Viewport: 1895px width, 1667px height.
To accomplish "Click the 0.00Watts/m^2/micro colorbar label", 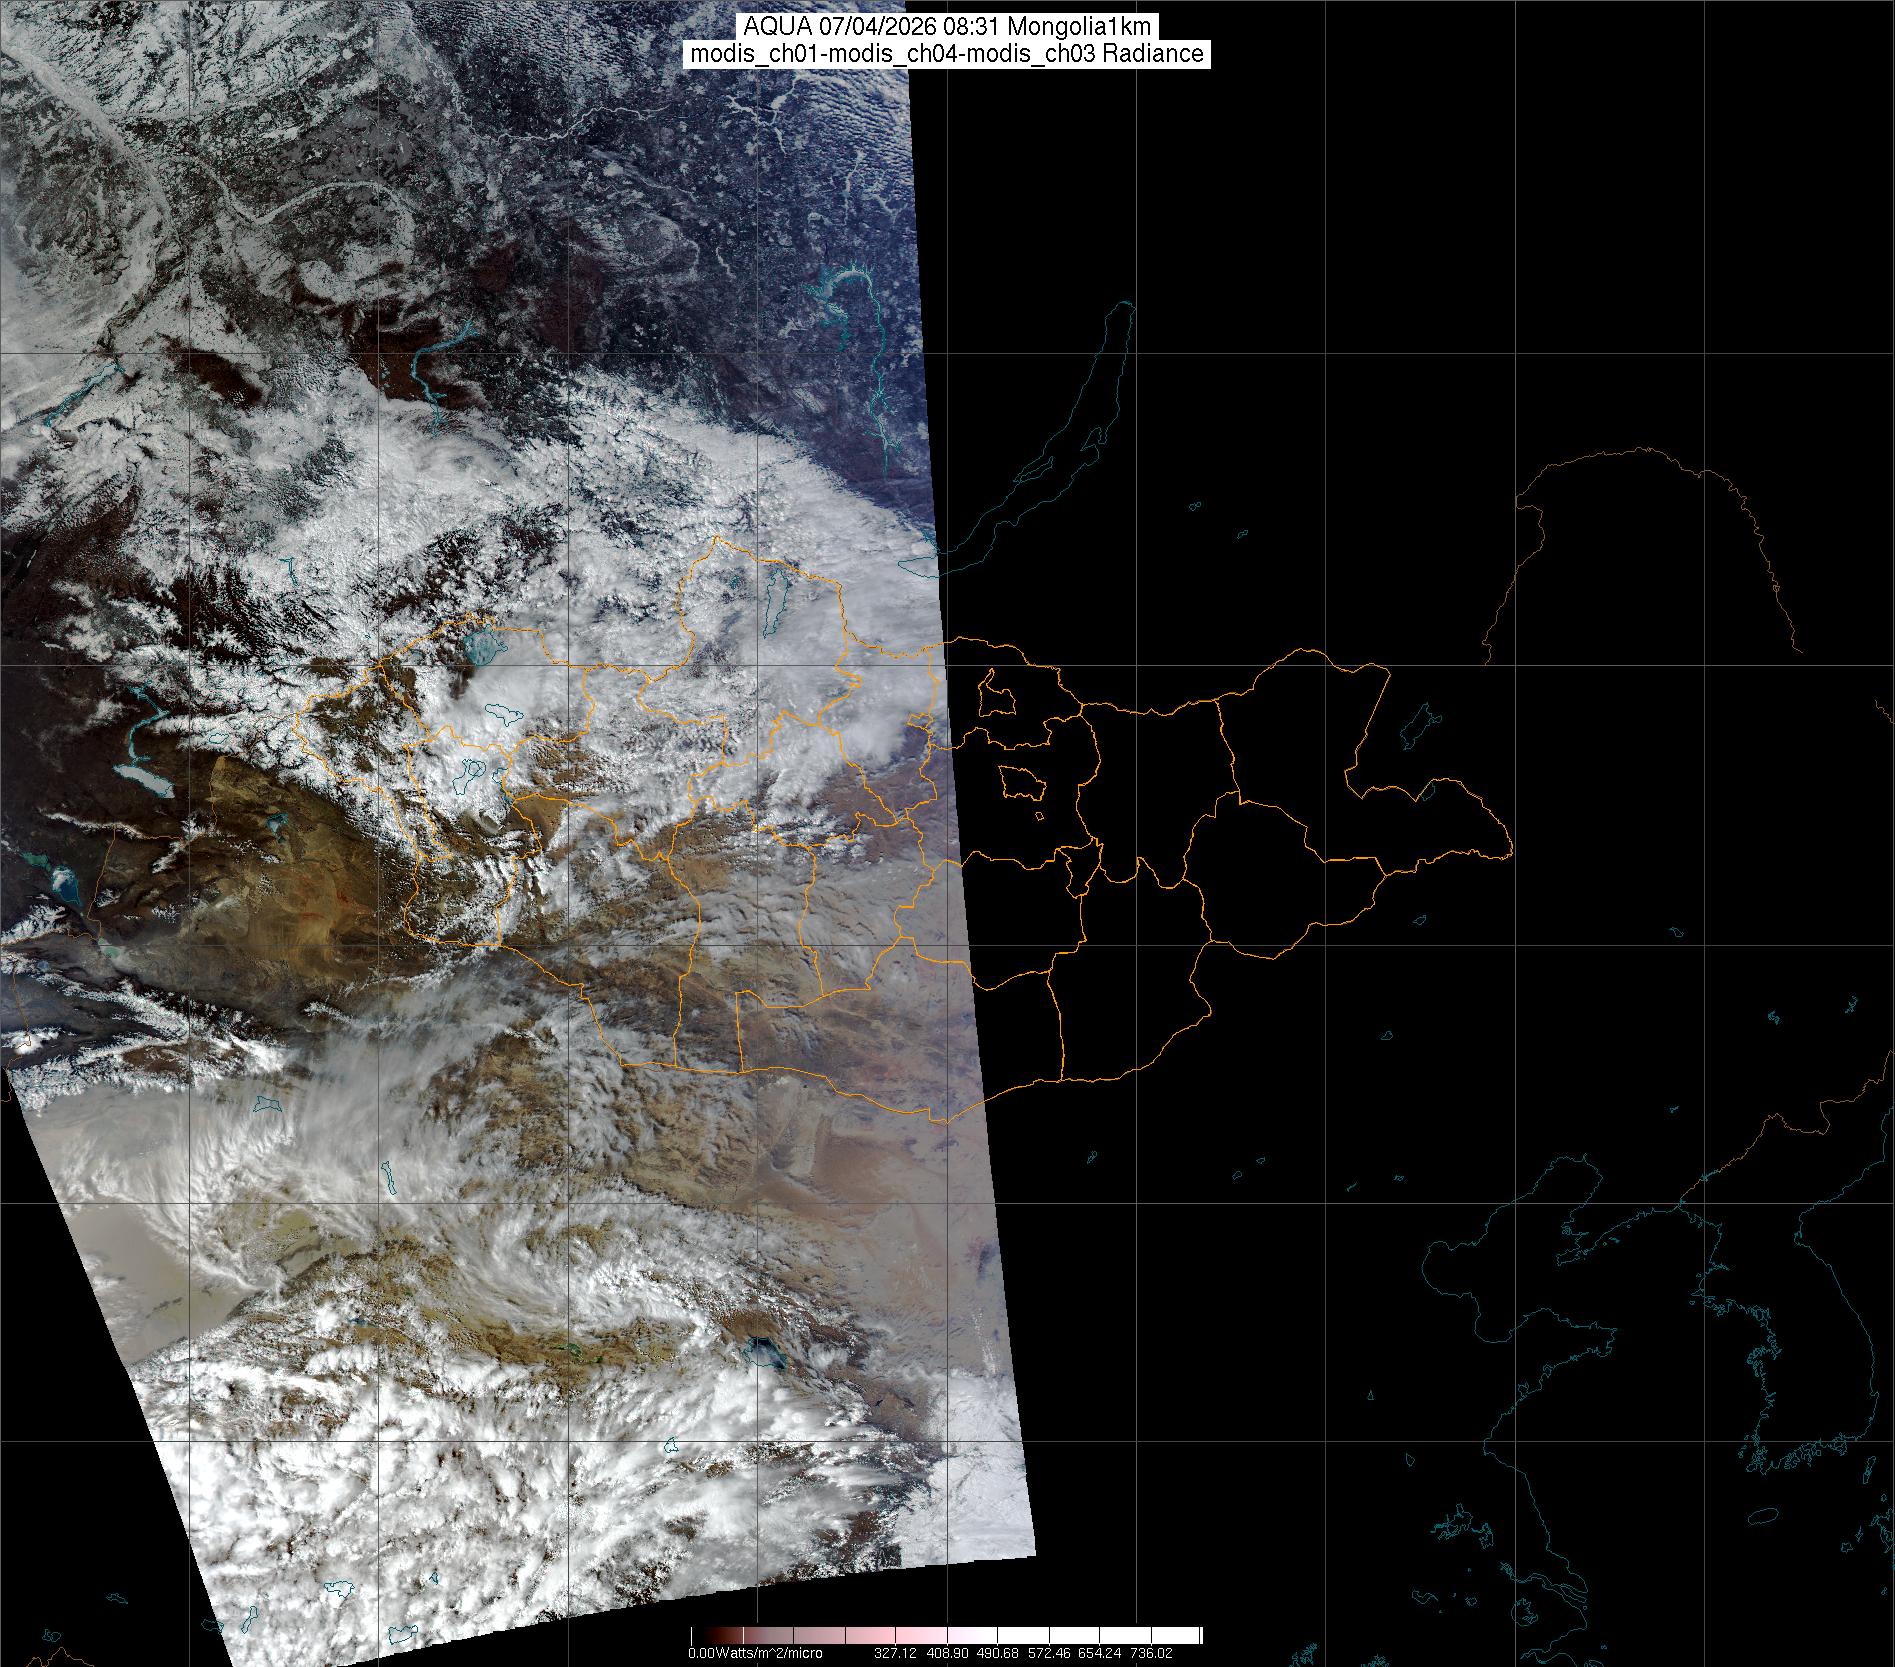I will 755,1654.
